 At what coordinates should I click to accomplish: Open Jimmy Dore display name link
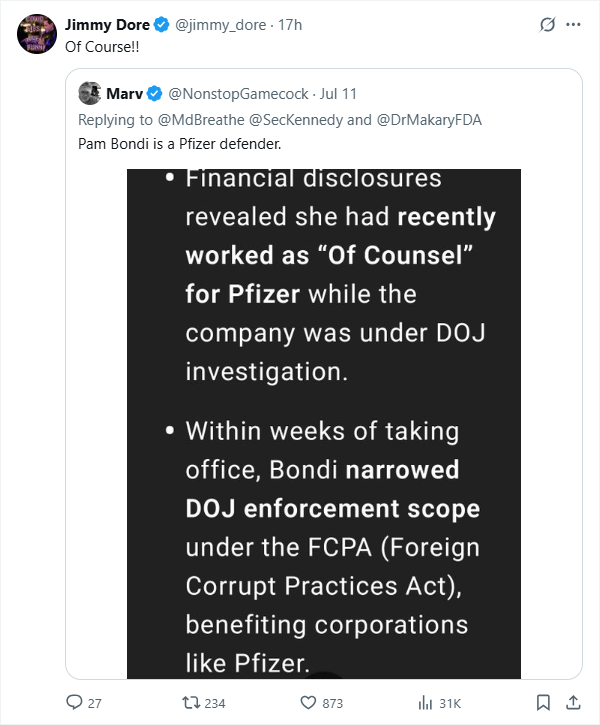pos(107,25)
